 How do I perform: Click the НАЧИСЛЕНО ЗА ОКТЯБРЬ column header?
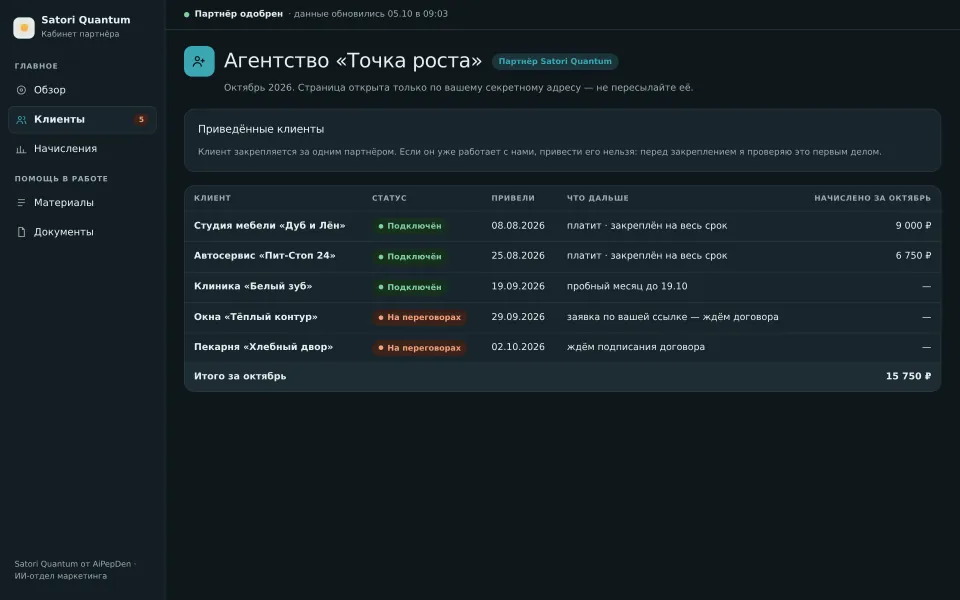(872, 198)
